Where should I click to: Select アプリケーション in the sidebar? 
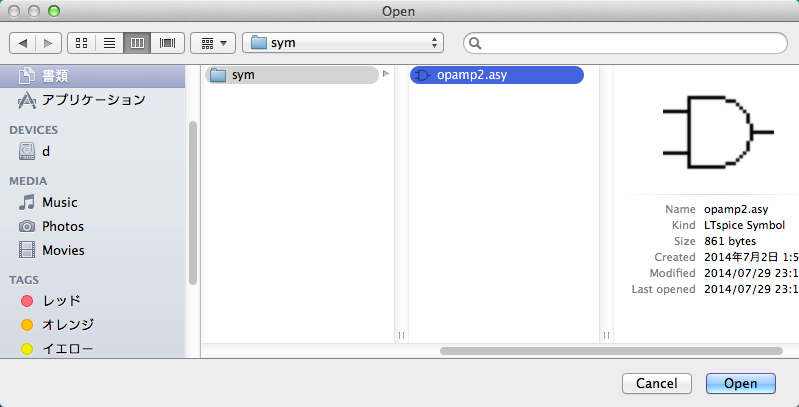click(x=92, y=100)
